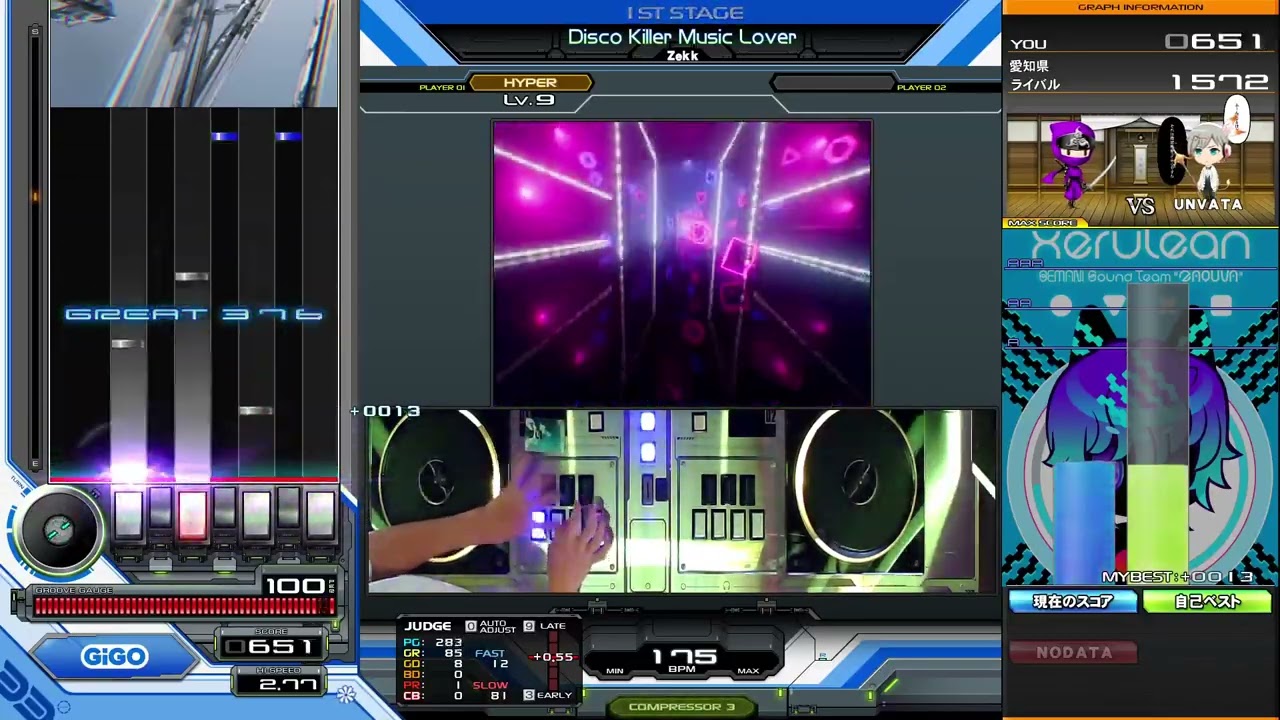Image resolution: width=1280 pixels, height=720 pixels.
Task: Click the red GROOVE GAUGE bar
Action: tap(184, 606)
